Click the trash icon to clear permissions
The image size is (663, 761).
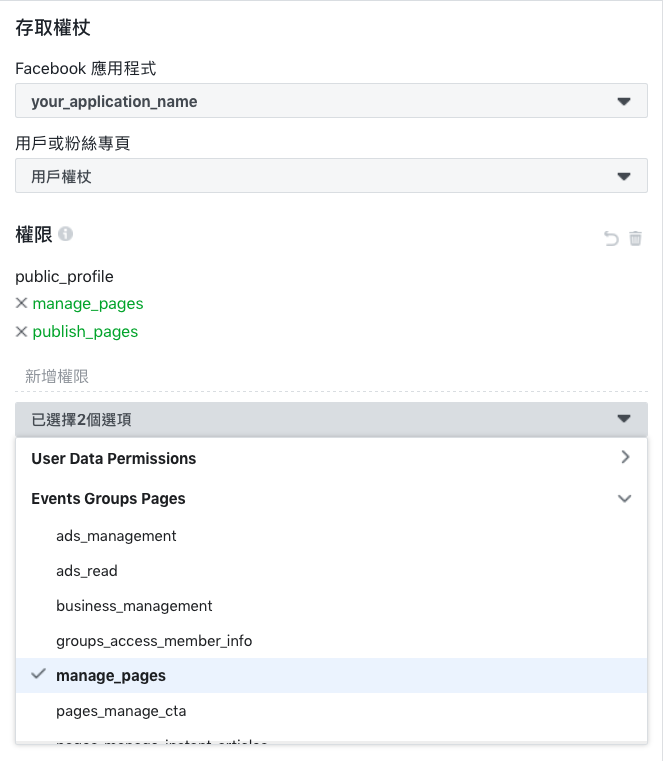coord(635,238)
